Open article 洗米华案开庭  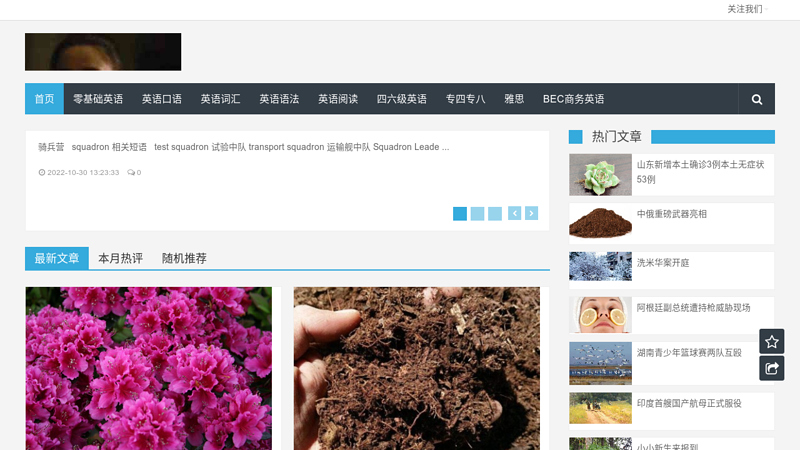[663, 263]
